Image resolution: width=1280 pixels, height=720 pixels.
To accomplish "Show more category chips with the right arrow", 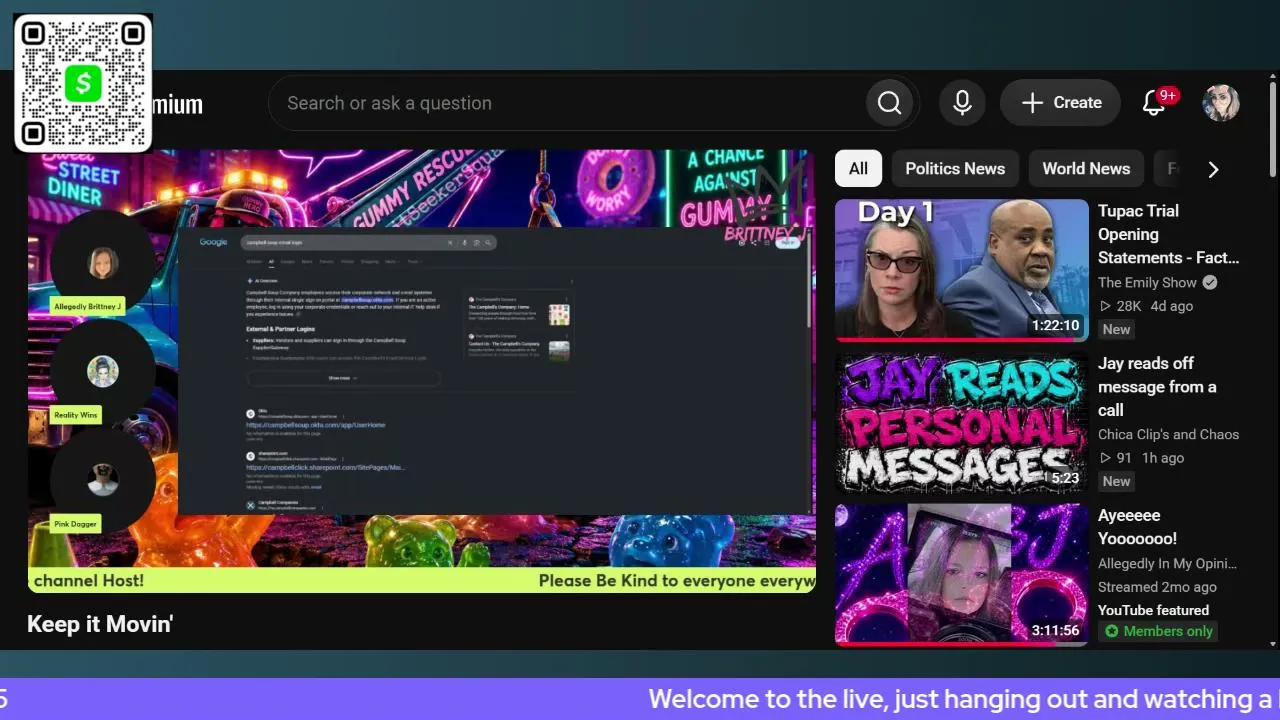I will [1213, 169].
